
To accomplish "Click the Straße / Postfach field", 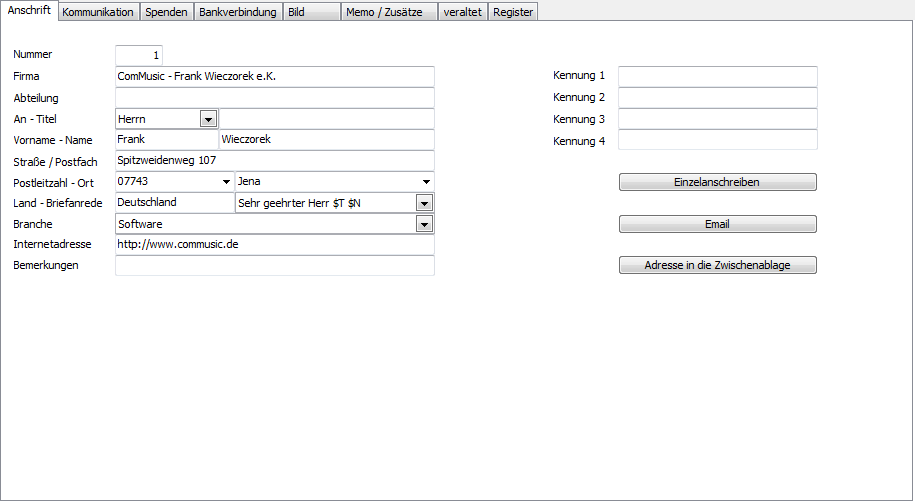I will [x=275, y=161].
